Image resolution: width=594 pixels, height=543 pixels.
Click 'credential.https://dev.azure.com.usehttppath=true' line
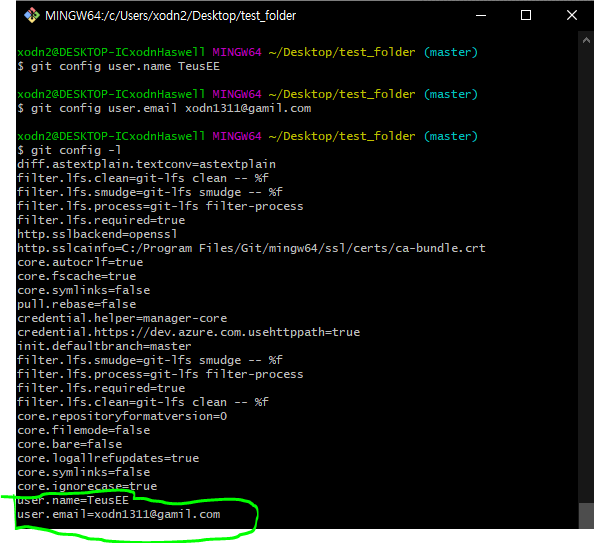(189, 332)
